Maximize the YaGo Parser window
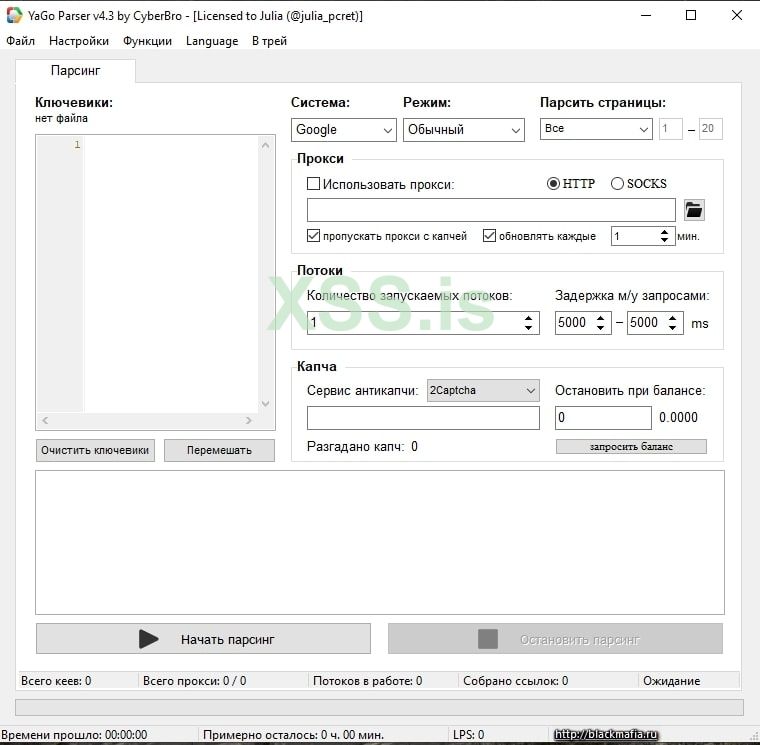The image size is (760, 745). (691, 16)
